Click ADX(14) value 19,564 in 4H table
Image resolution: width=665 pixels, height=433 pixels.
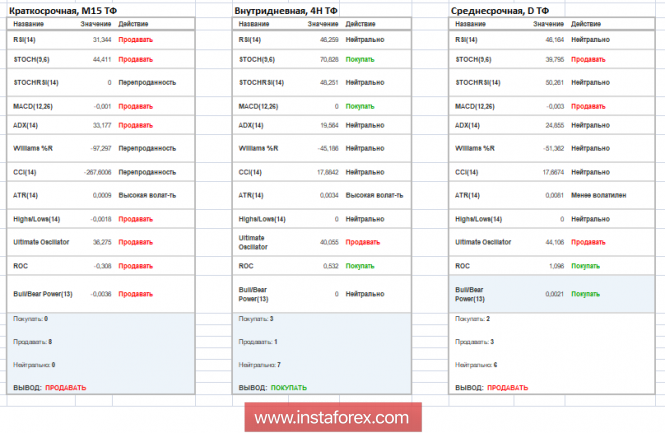[x=329, y=126]
